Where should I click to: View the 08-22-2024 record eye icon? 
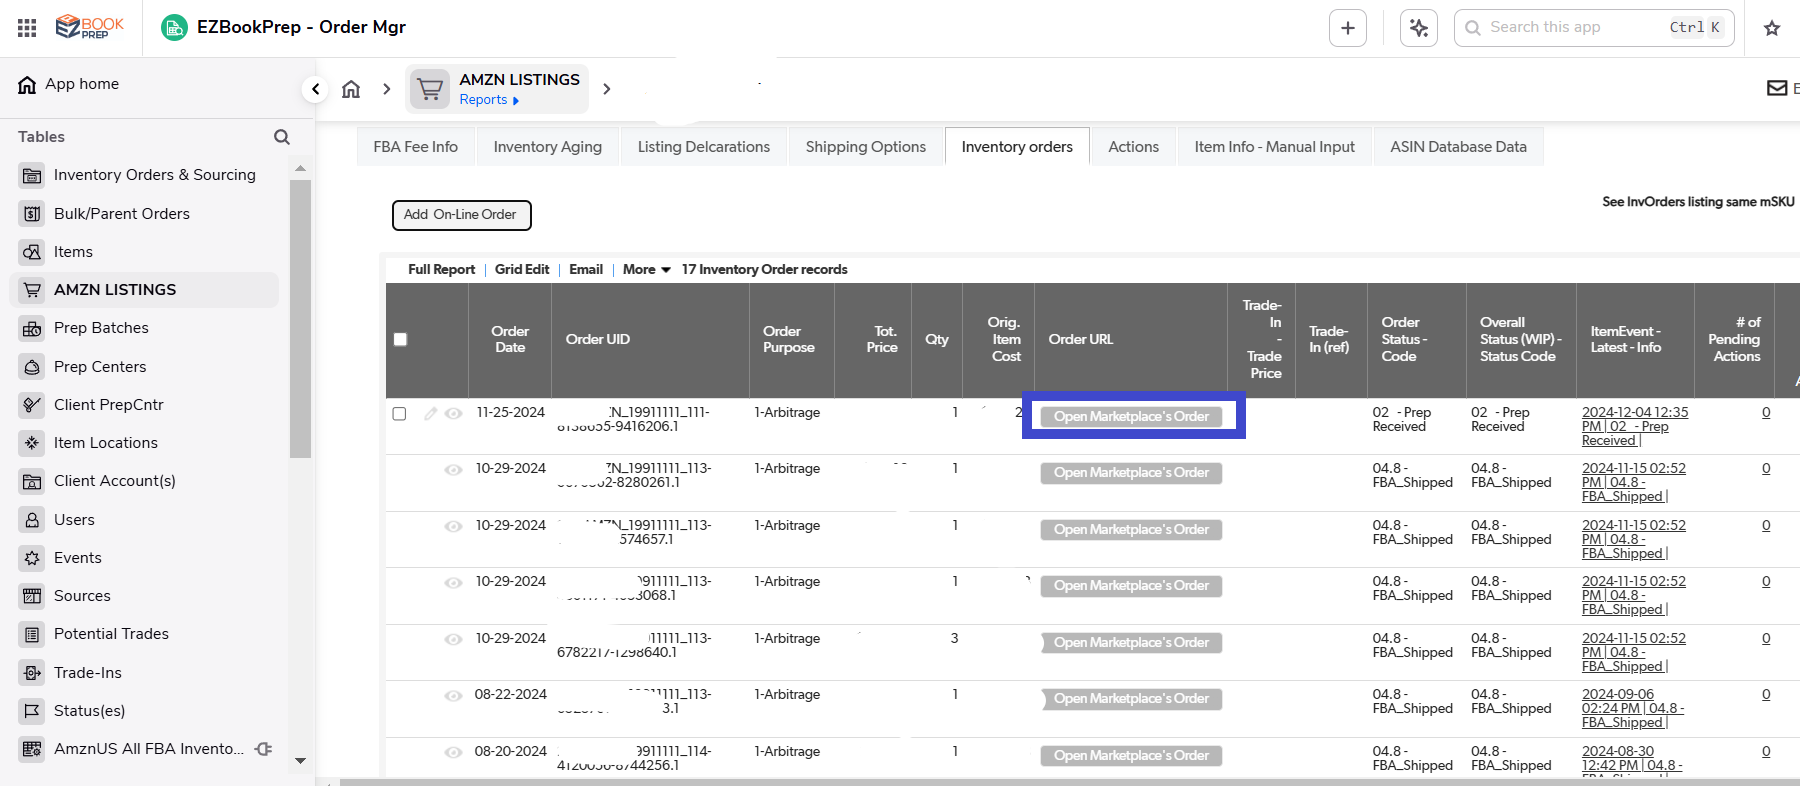pyautogui.click(x=453, y=696)
